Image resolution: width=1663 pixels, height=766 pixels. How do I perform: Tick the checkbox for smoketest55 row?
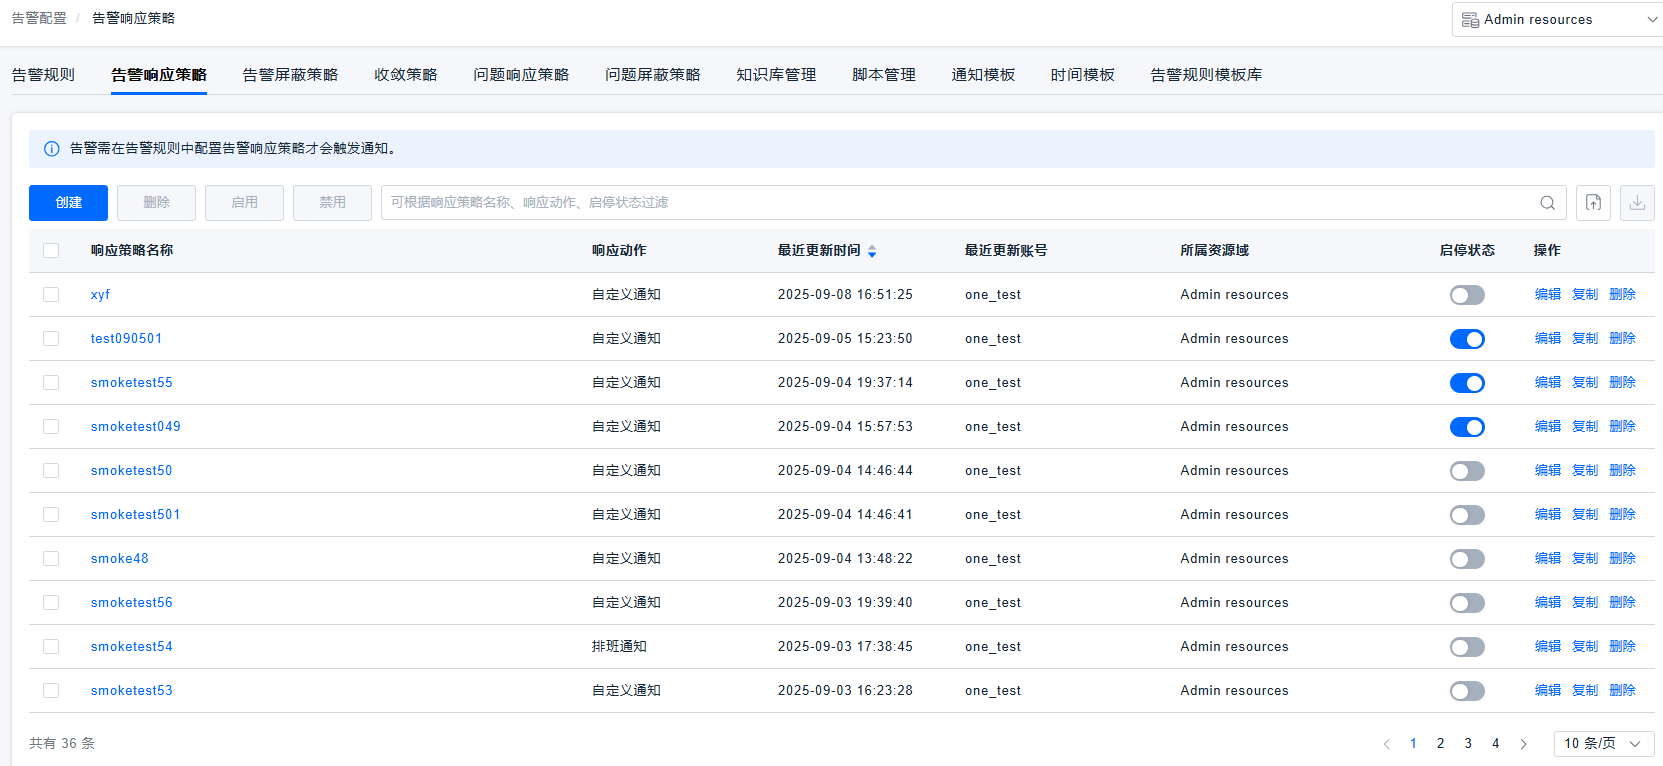coord(51,383)
